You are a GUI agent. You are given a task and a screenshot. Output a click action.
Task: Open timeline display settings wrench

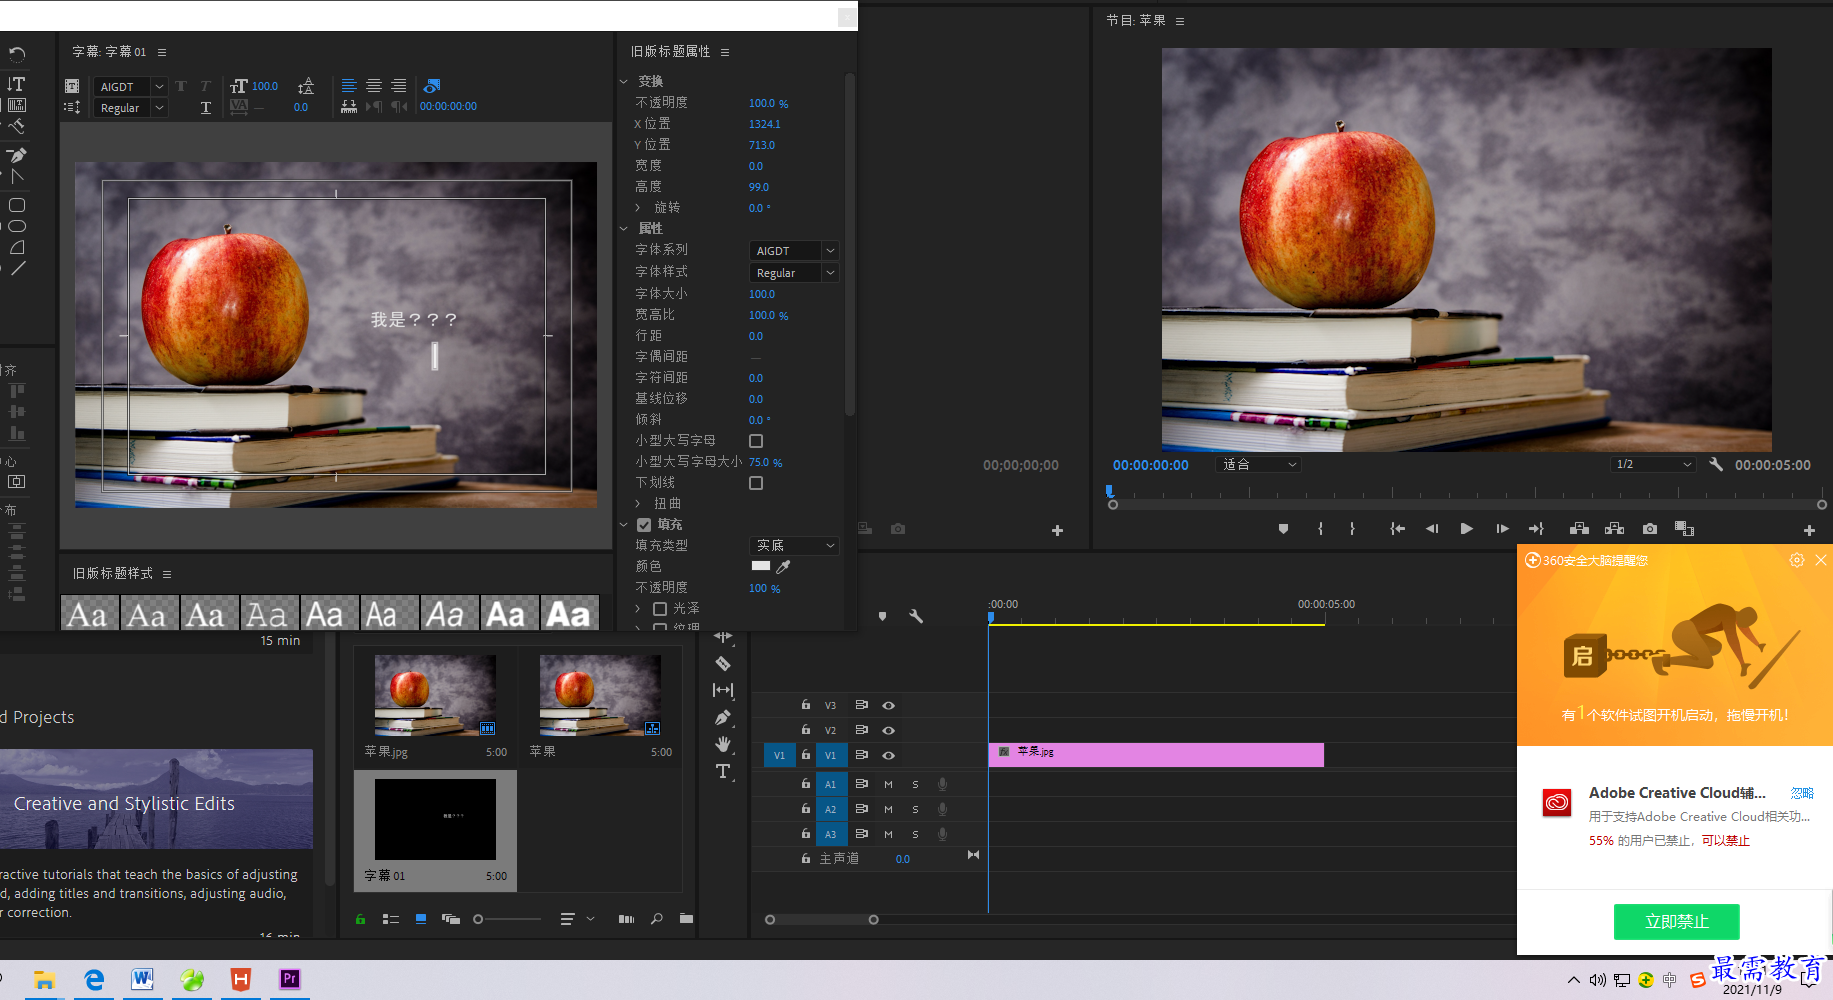pos(916,616)
